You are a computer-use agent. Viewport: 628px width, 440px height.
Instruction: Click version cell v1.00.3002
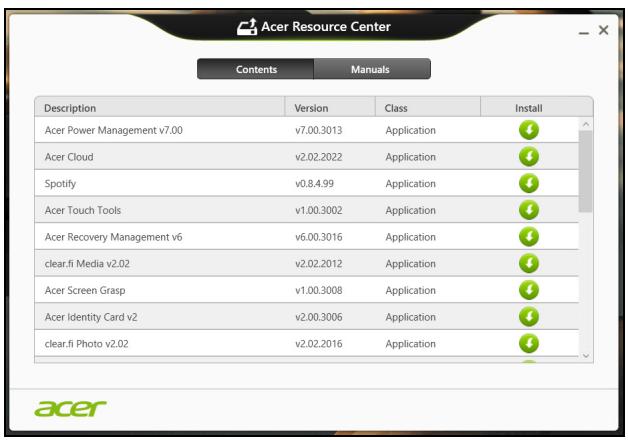[x=319, y=210]
